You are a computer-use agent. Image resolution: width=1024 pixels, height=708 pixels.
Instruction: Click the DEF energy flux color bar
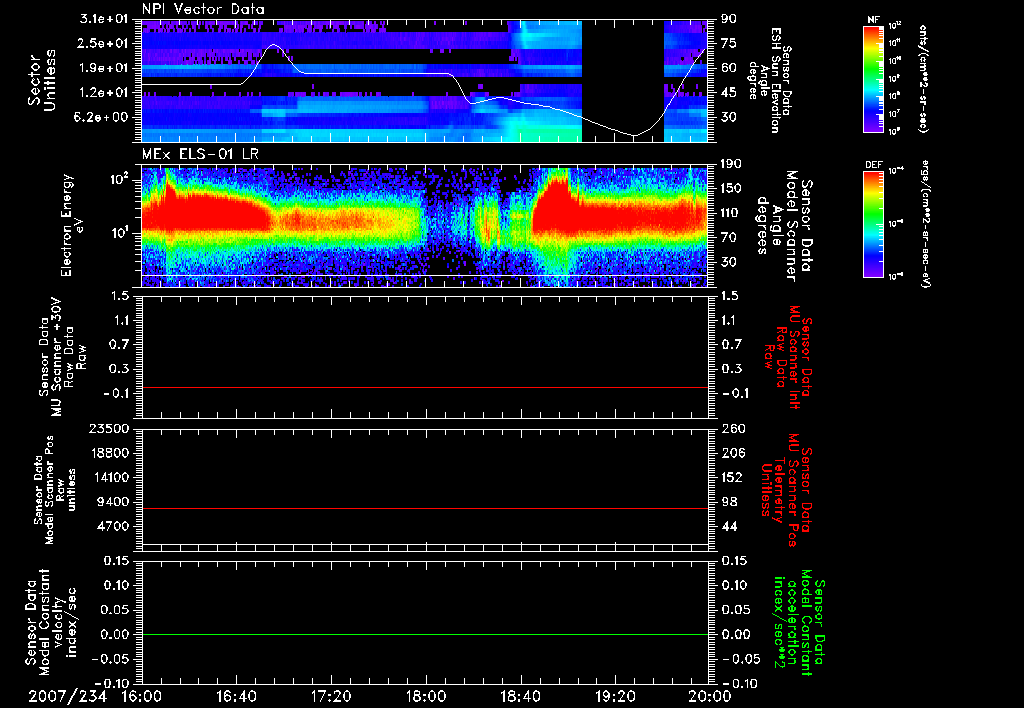pos(873,224)
